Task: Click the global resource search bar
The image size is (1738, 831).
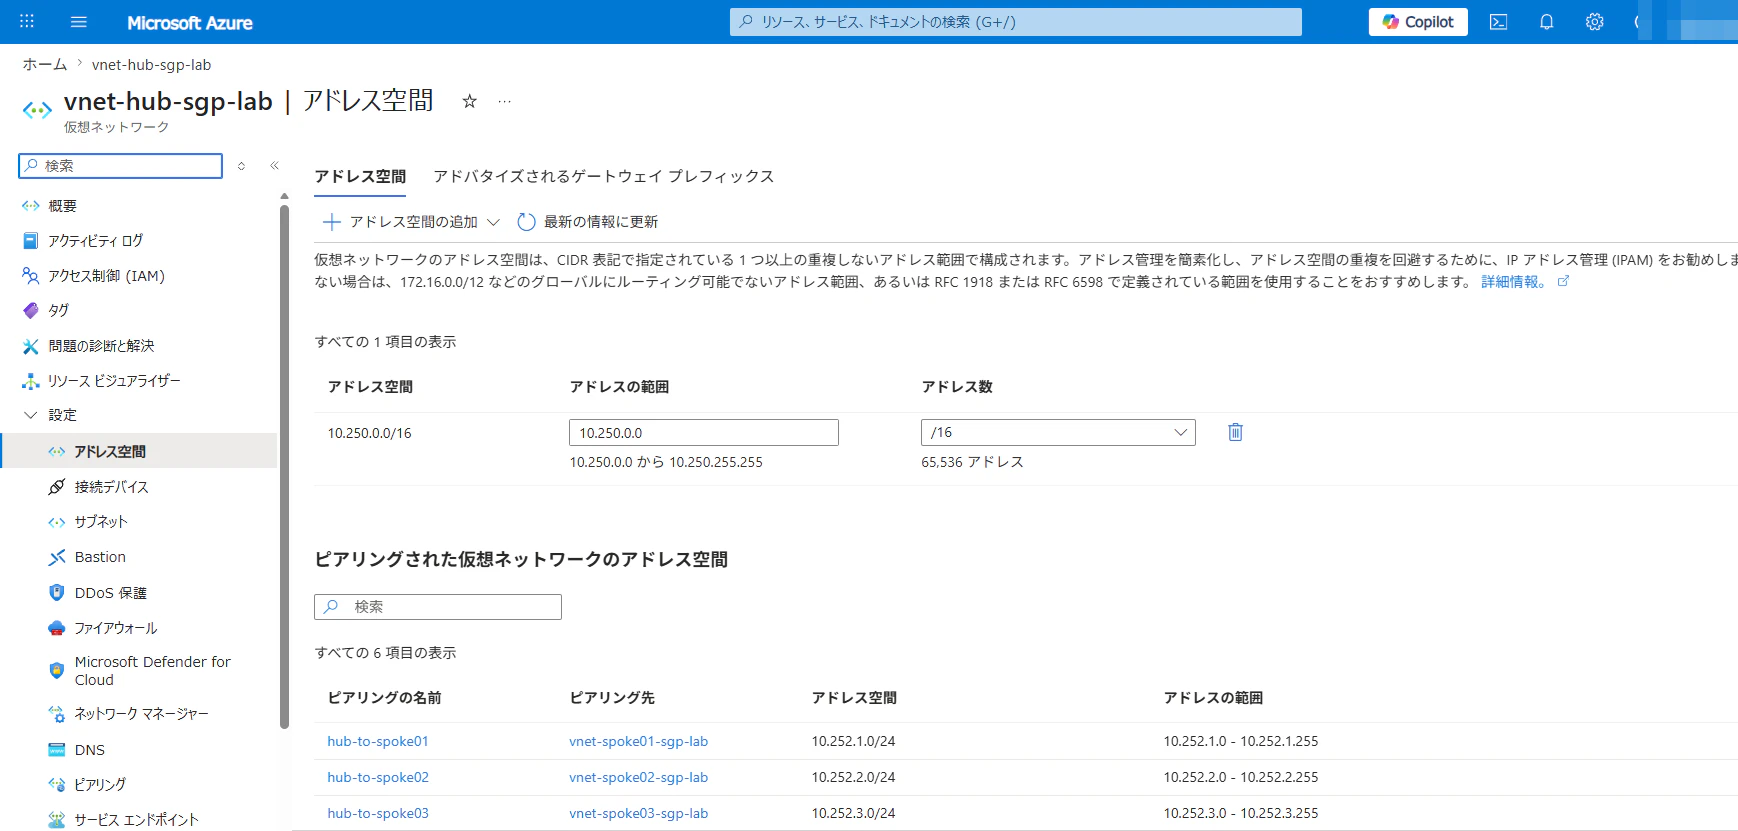Action: 1016,22
